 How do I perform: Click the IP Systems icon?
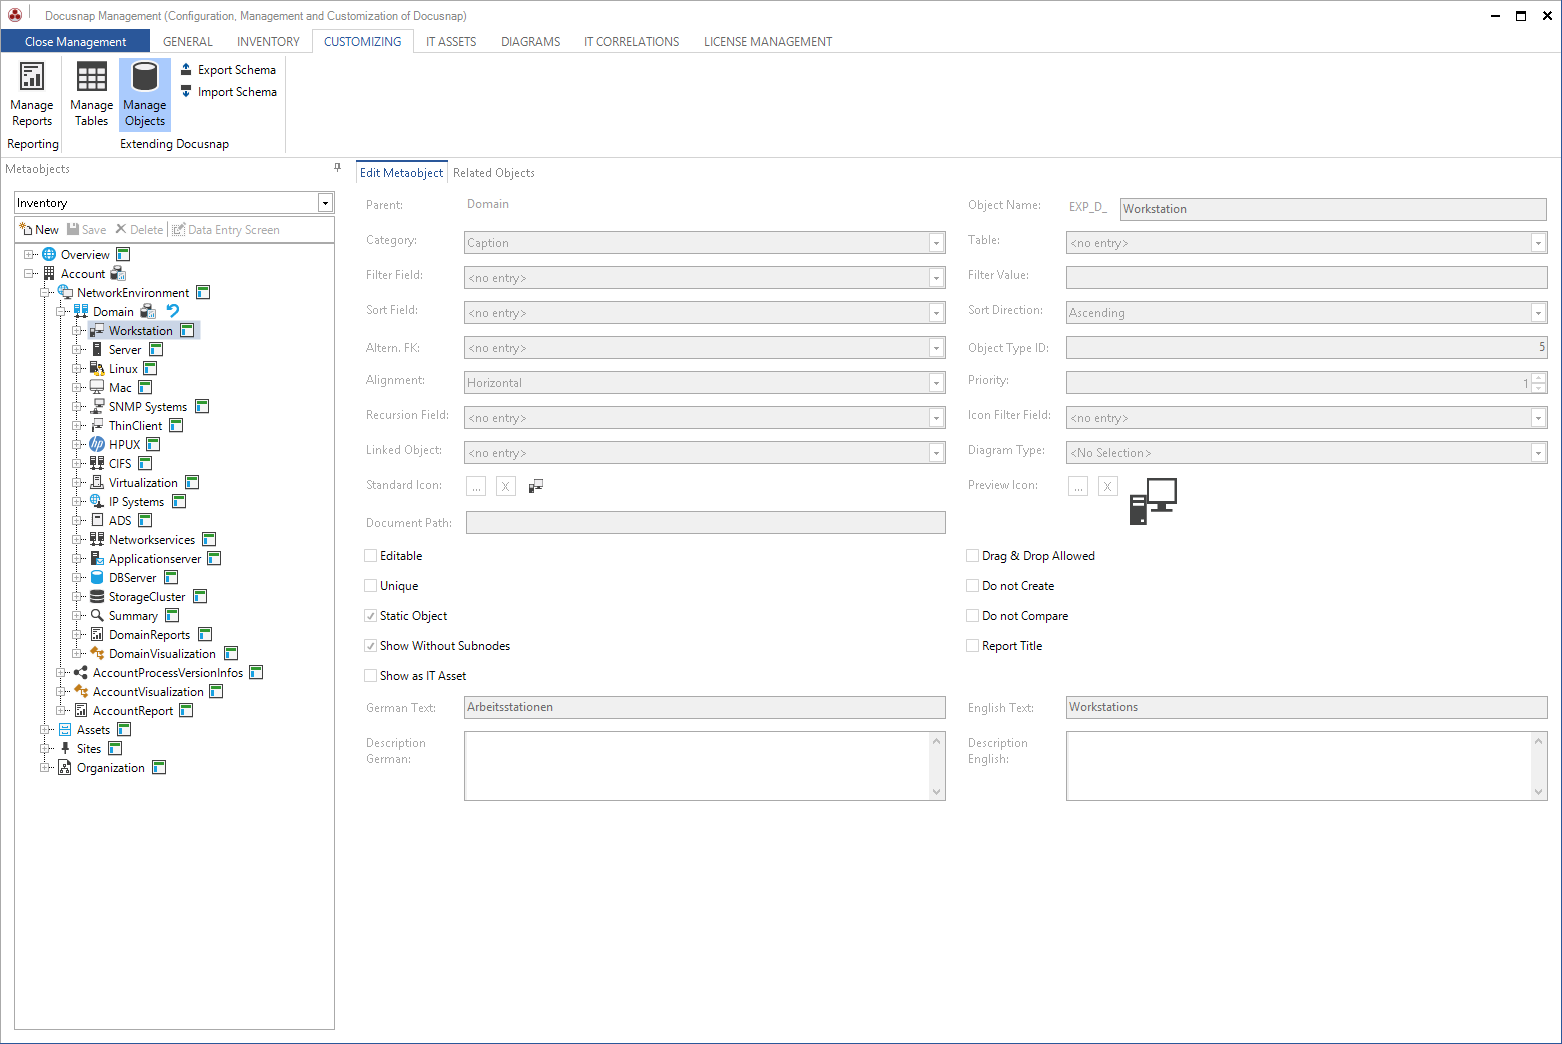97,501
